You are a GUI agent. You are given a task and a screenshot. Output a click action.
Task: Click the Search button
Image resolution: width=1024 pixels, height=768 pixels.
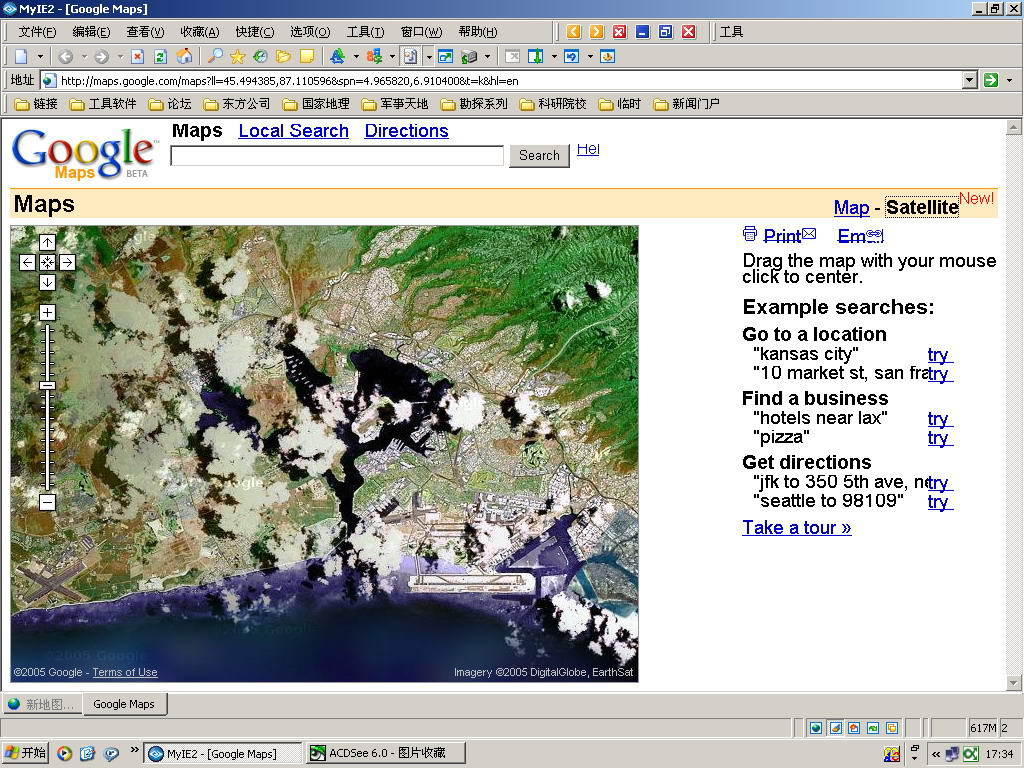click(539, 155)
